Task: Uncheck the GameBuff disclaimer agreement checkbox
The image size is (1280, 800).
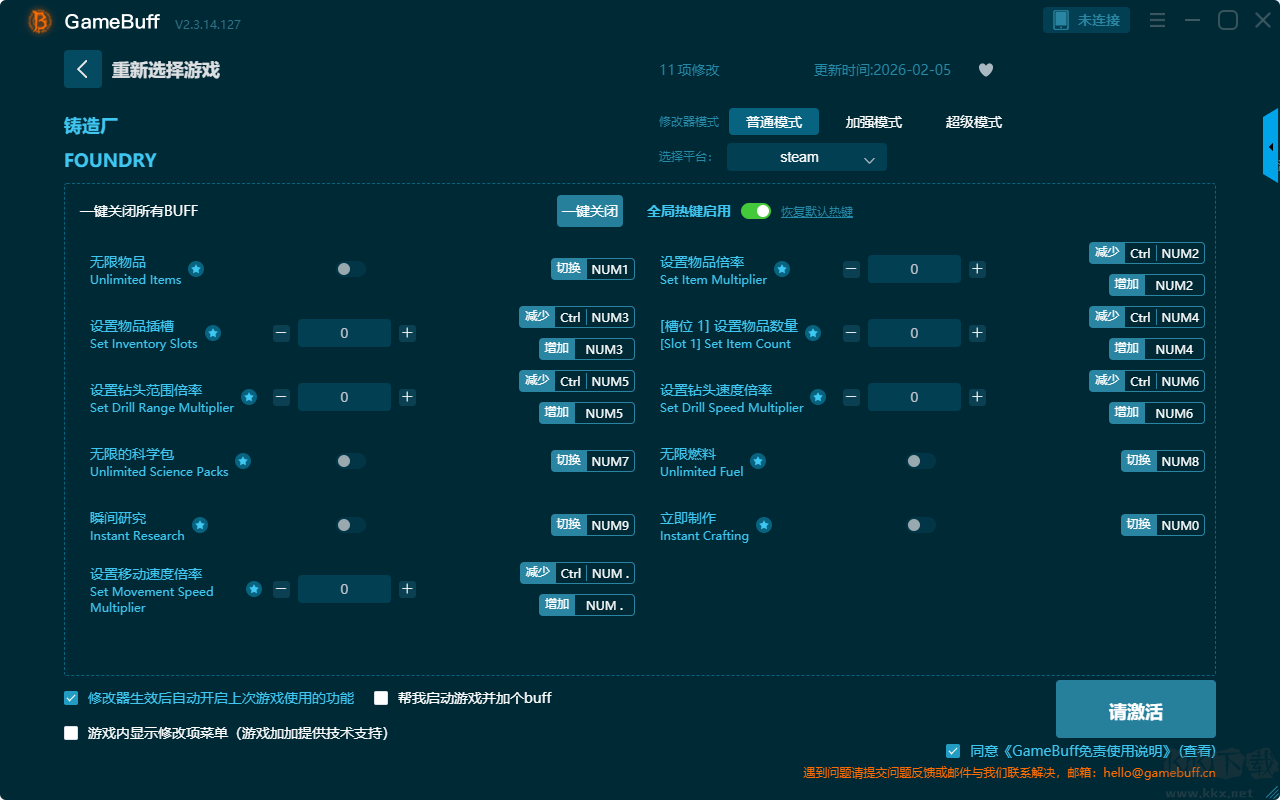Action: click(x=953, y=751)
